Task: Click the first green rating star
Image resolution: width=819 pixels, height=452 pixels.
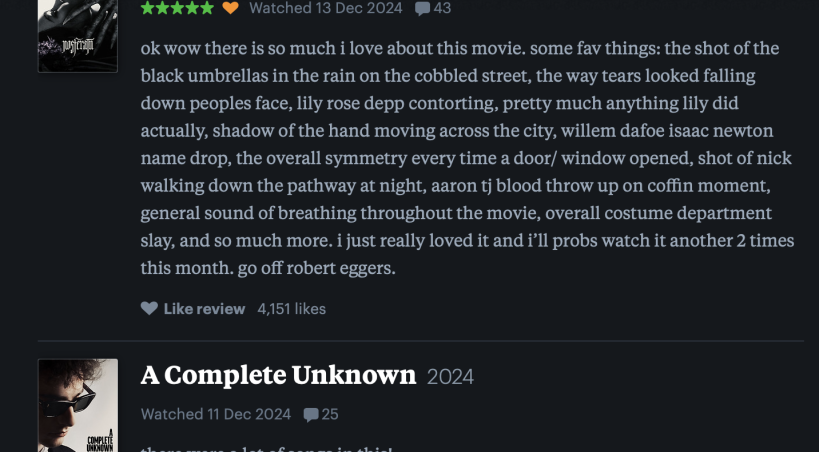Action: pyautogui.click(x=148, y=8)
